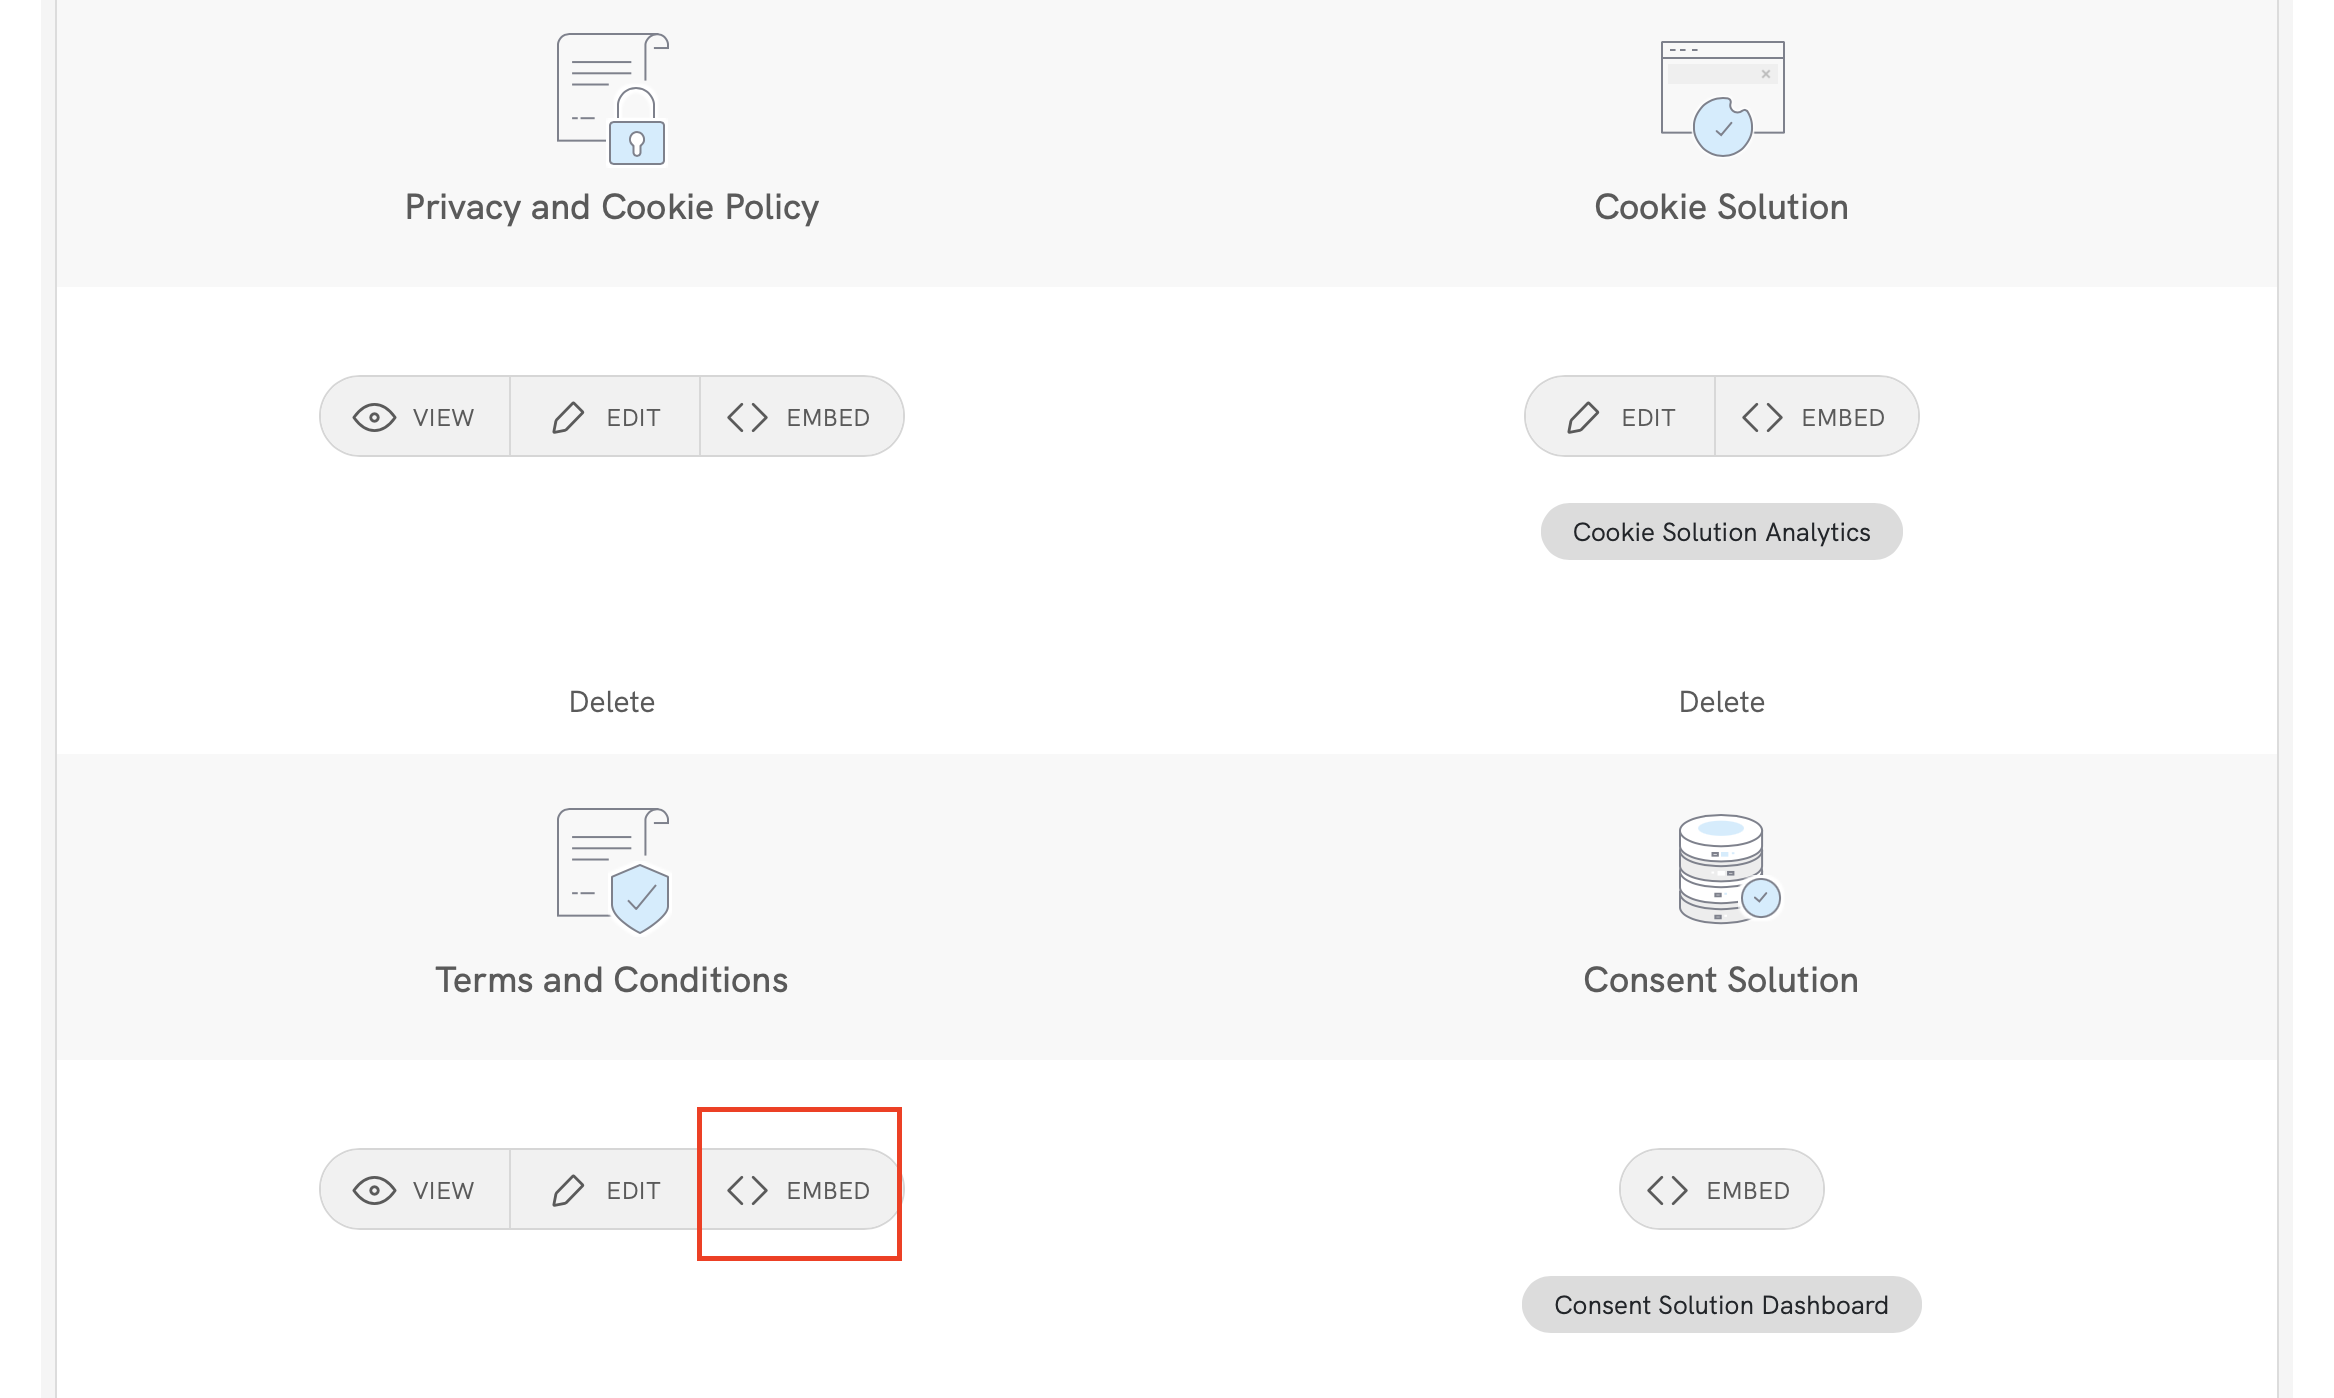Select the eye icon on Privacy Policy View button
The height and width of the screenshot is (1398, 2334).
[x=375, y=416]
